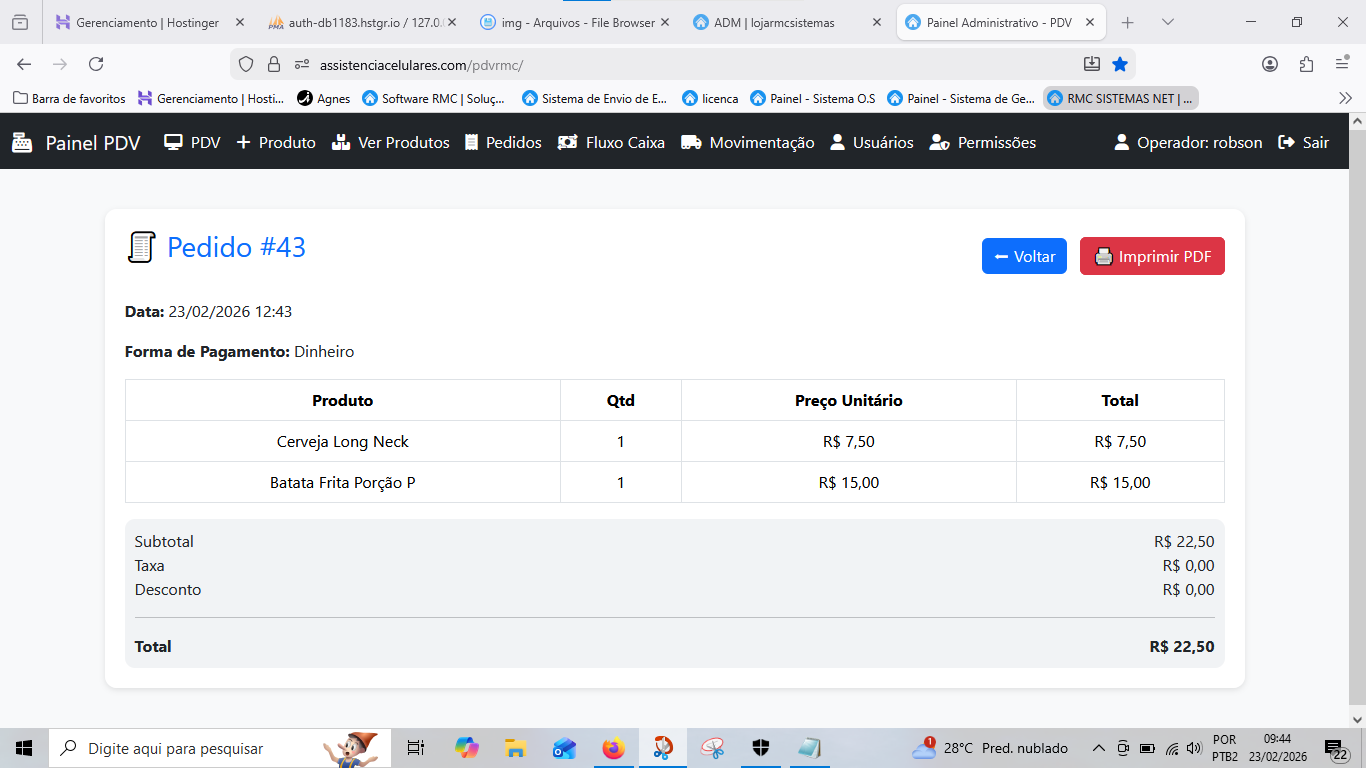
Task: Open the Permissões section
Action: click(983, 143)
